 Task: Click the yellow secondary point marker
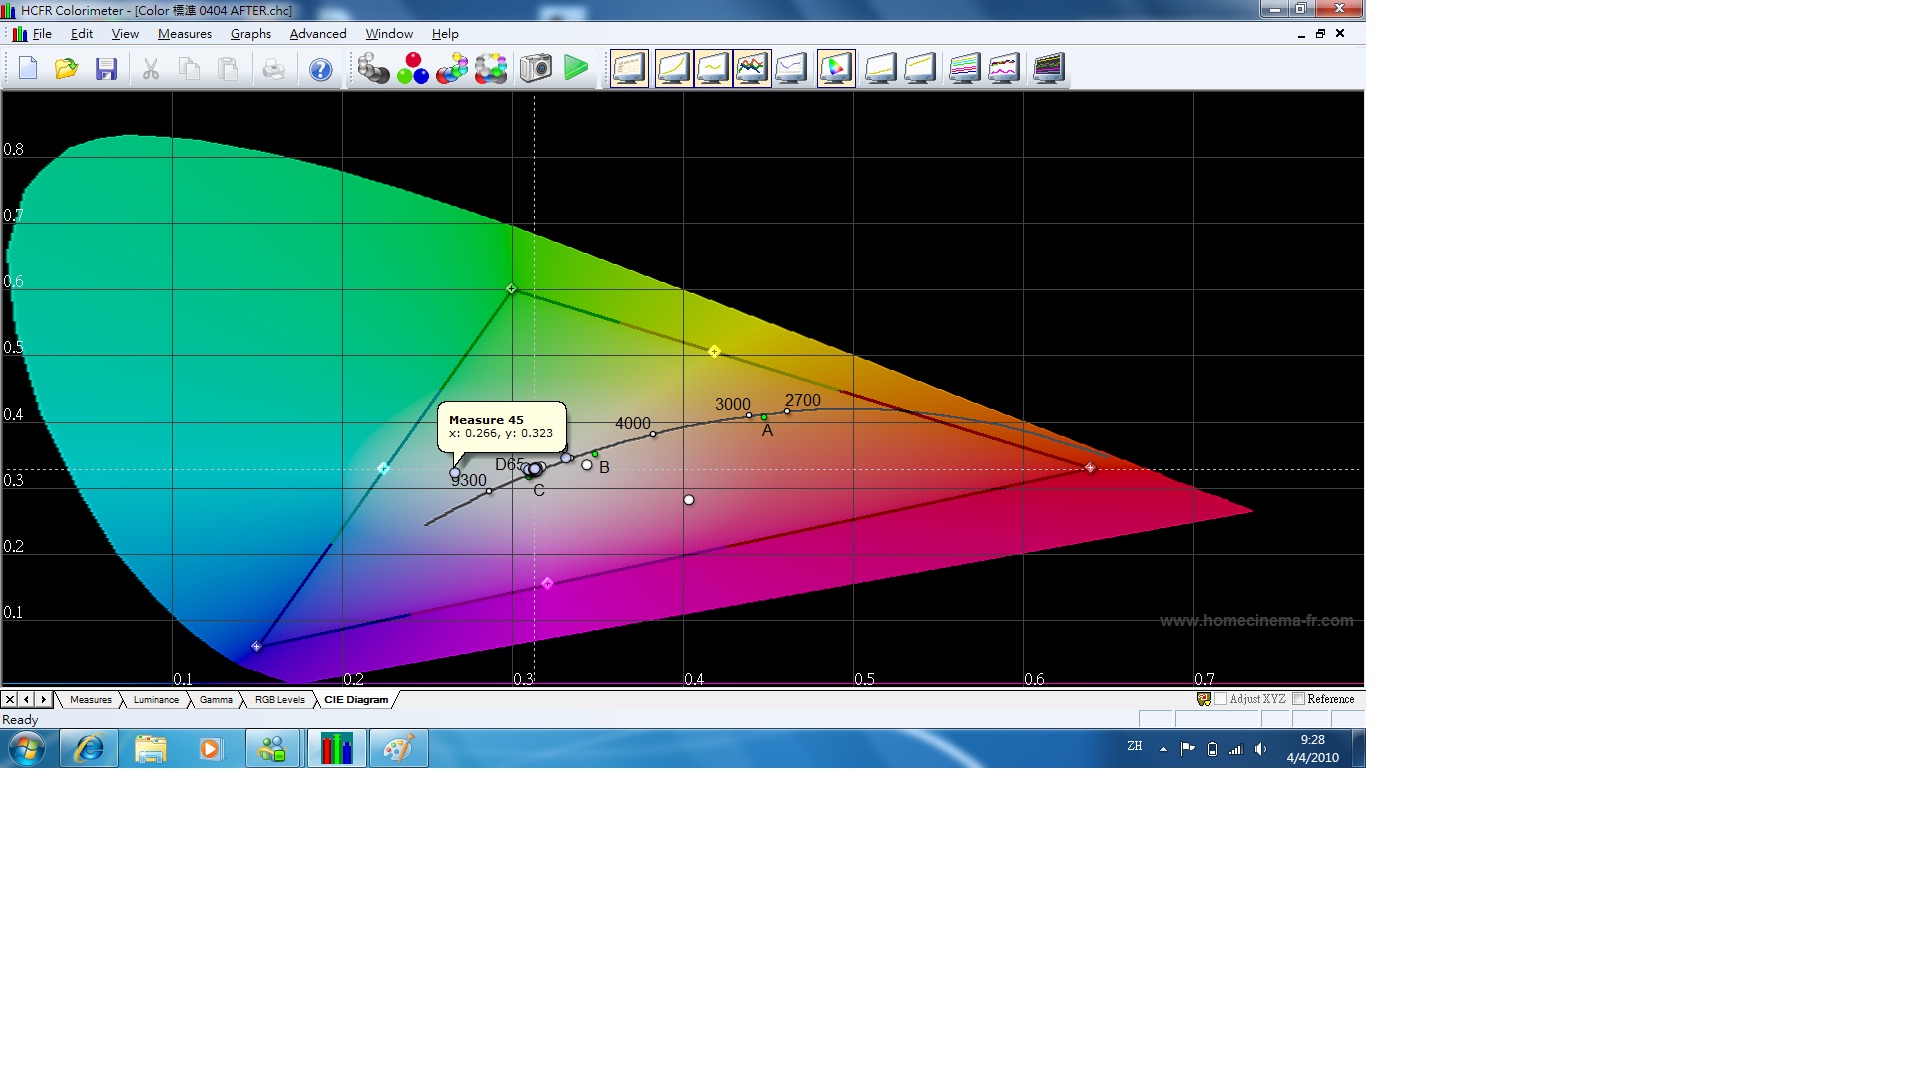714,352
